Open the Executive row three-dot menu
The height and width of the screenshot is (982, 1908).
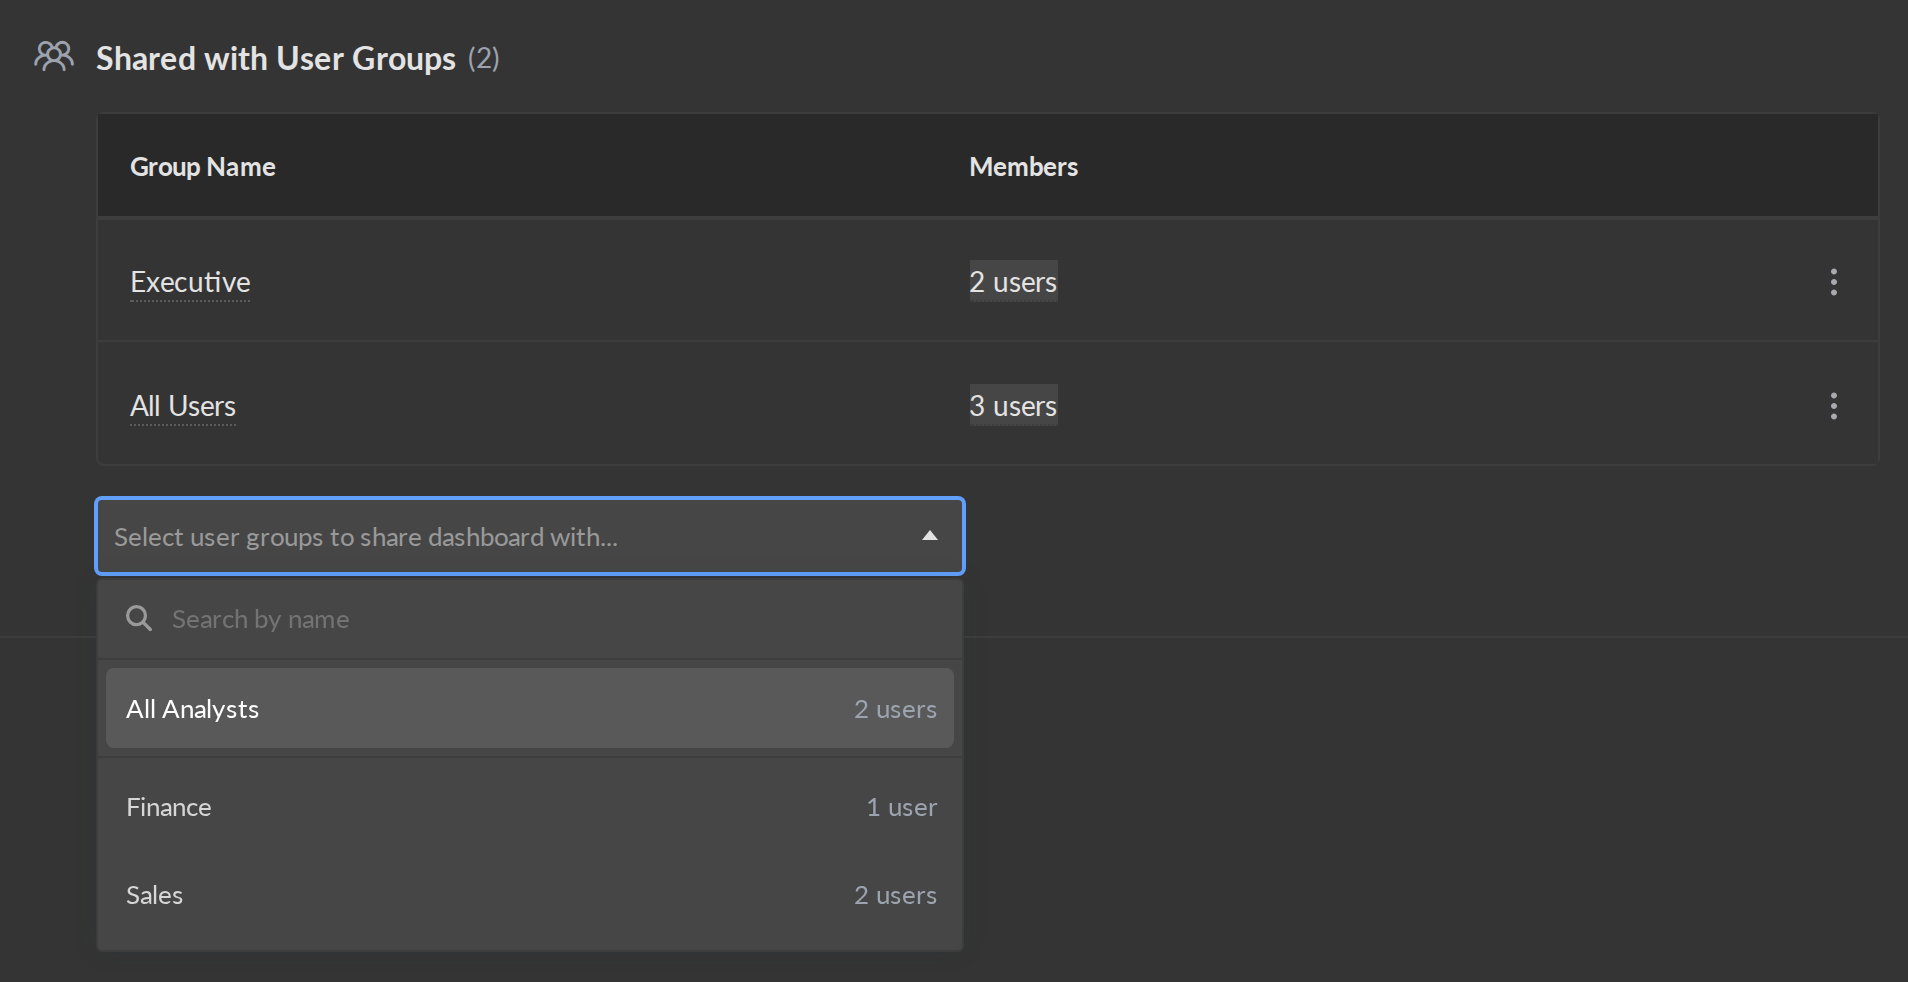coord(1833,282)
